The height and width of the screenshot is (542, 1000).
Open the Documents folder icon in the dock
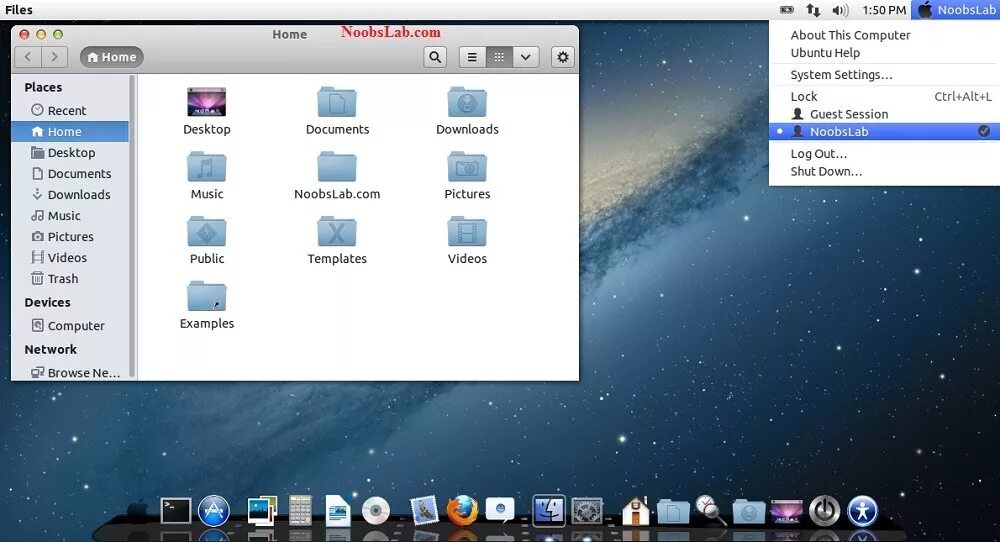point(673,512)
